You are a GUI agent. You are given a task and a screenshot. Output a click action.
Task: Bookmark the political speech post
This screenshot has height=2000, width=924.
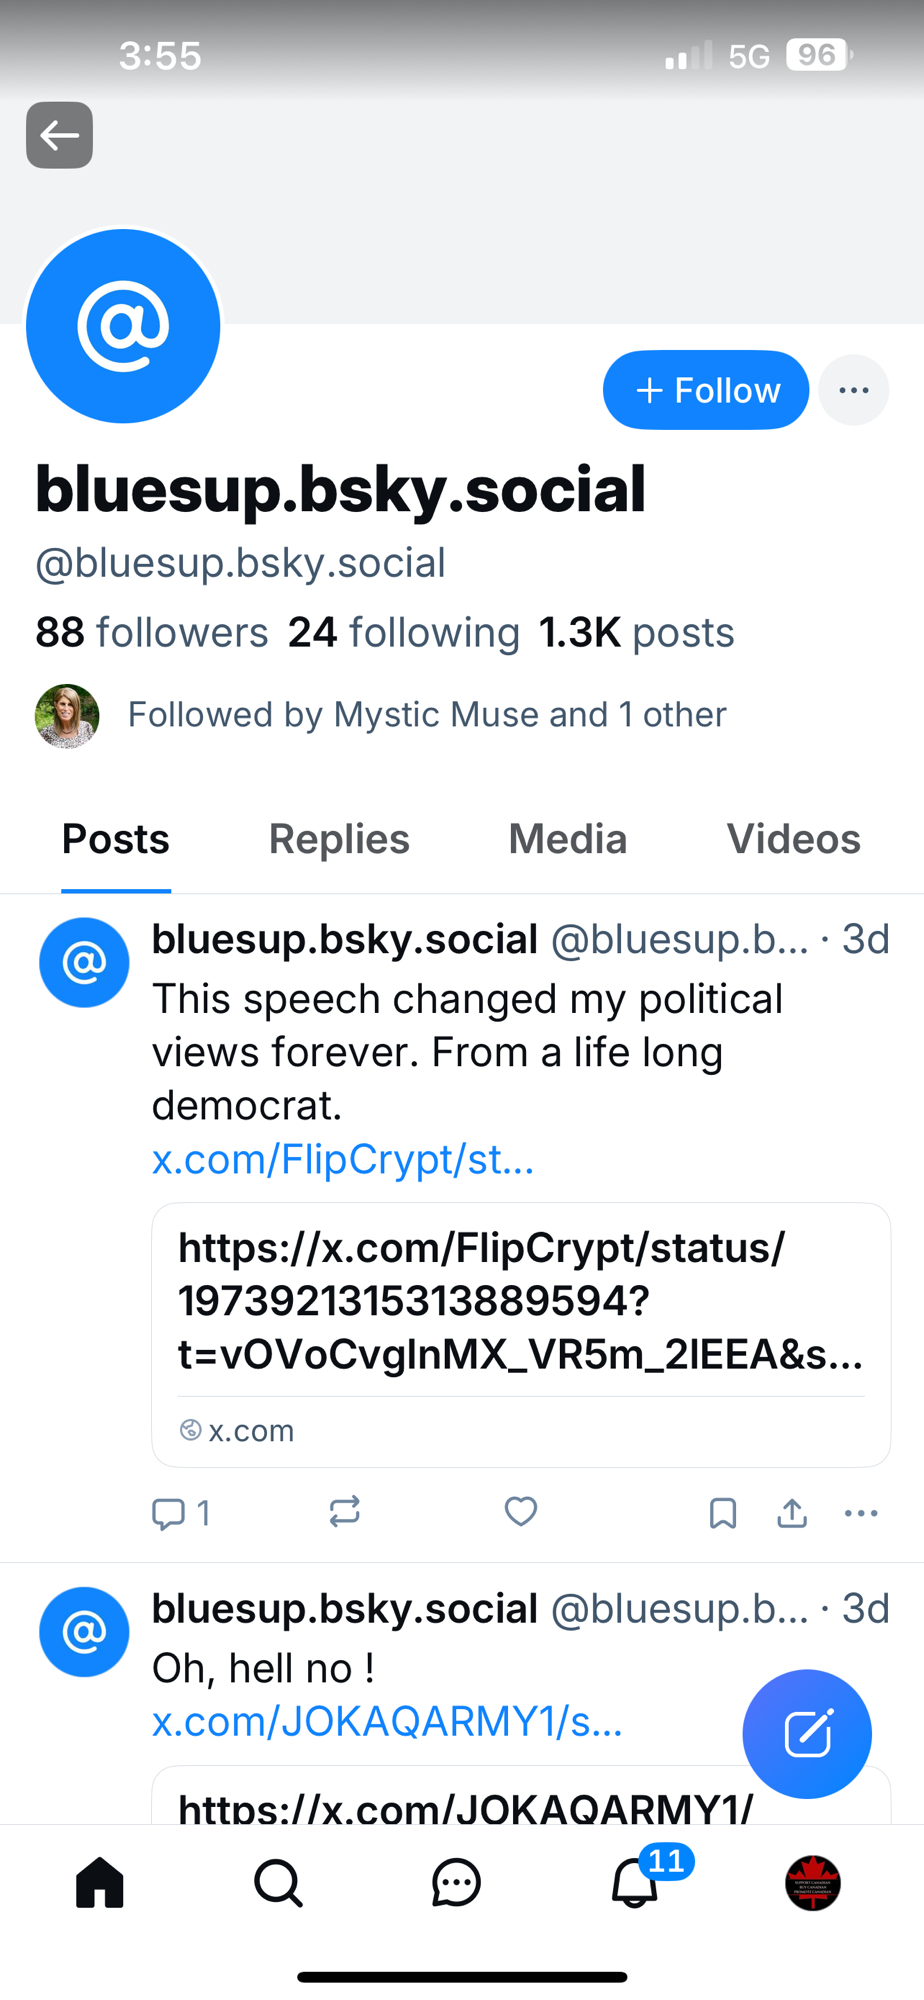722,1513
